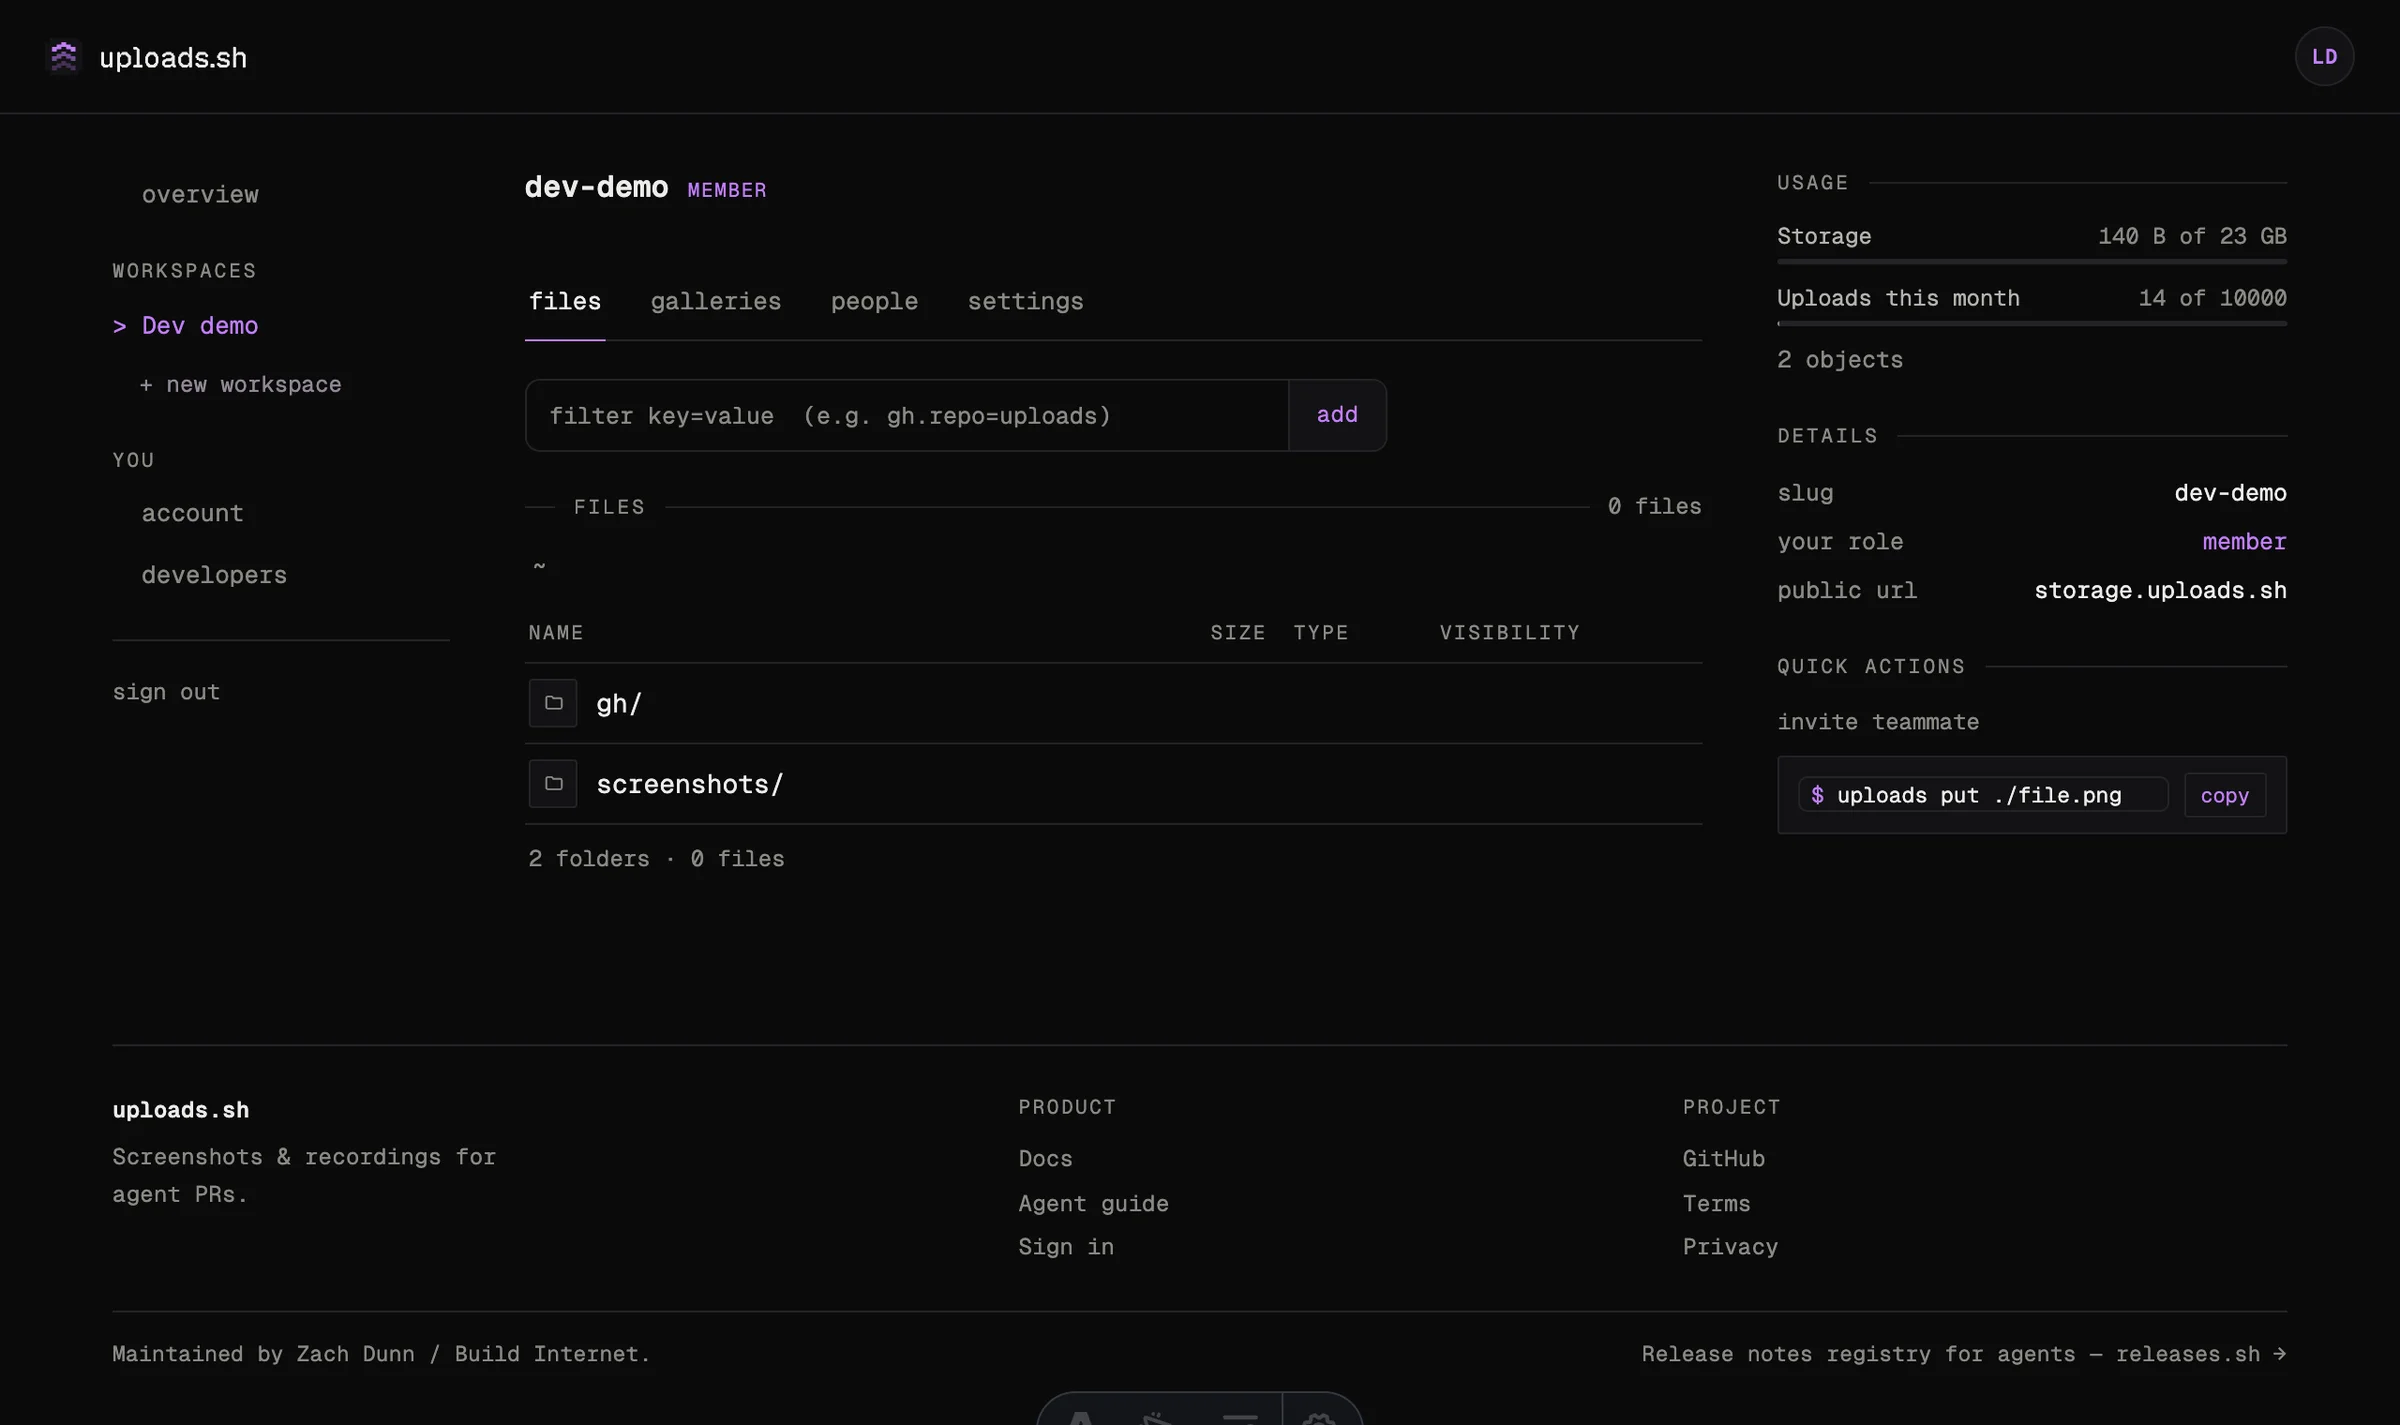Viewport: 2400px width, 1425px height.
Task: Open the Privacy footer link
Action: coord(1730,1247)
